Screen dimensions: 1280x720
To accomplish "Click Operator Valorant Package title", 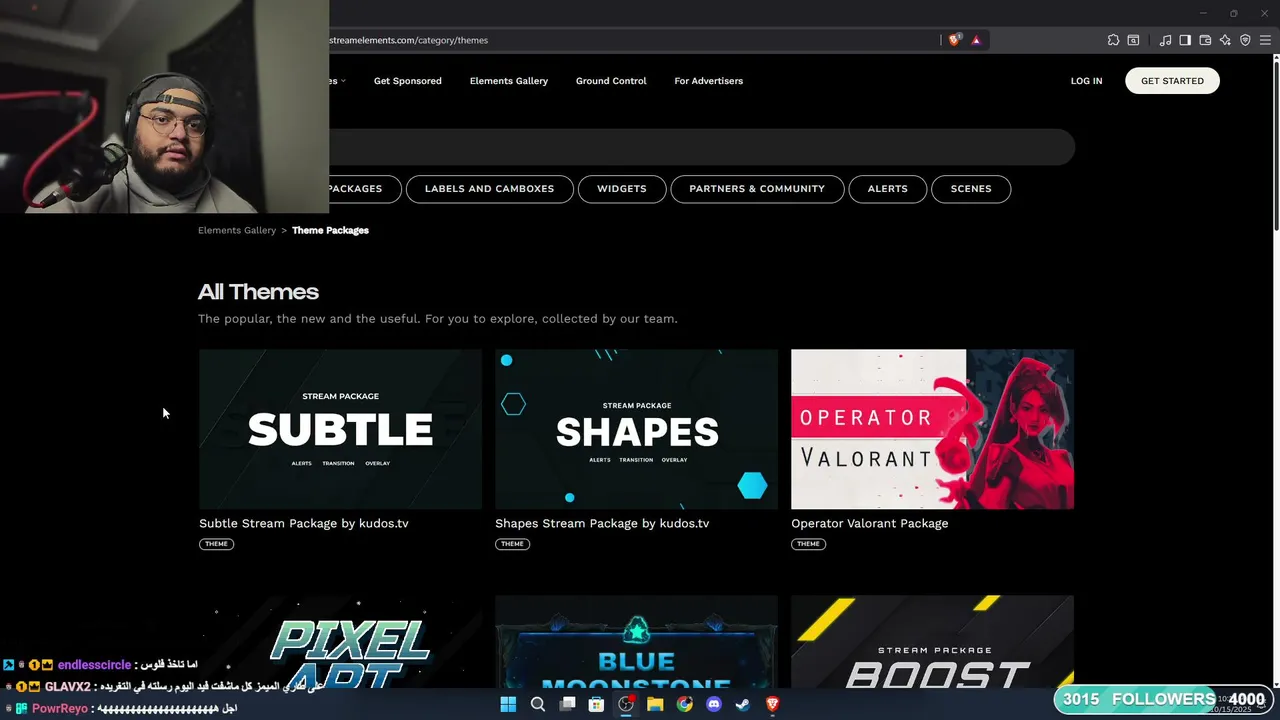I will 870,523.
